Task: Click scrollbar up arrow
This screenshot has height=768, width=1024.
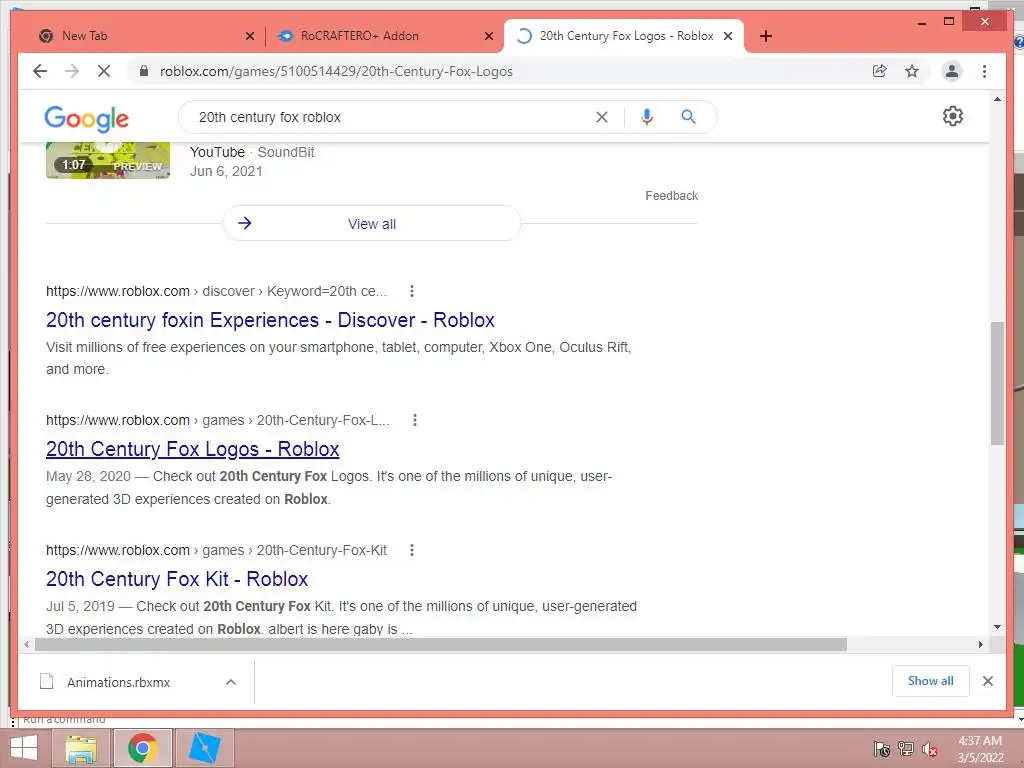Action: point(997,99)
